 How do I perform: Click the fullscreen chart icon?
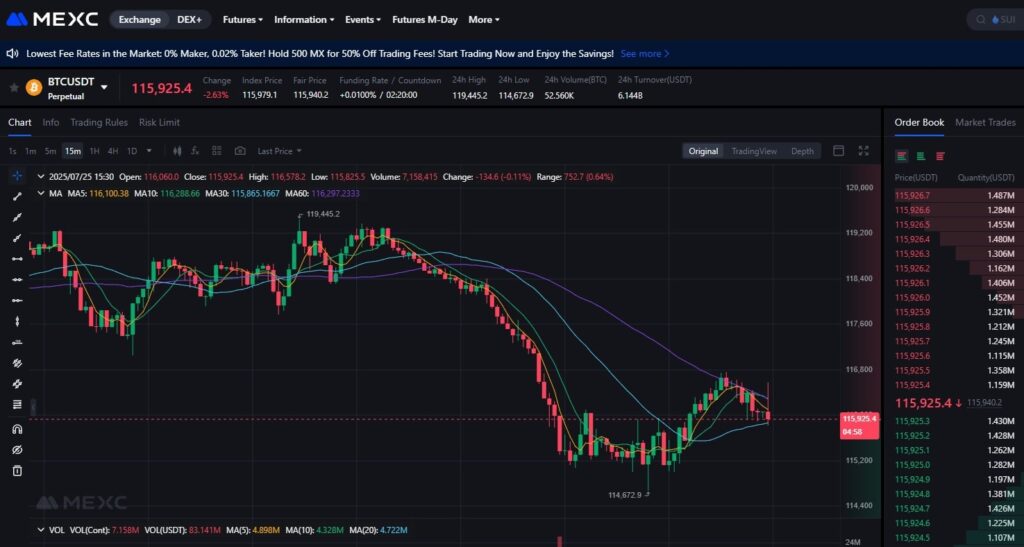click(x=863, y=151)
